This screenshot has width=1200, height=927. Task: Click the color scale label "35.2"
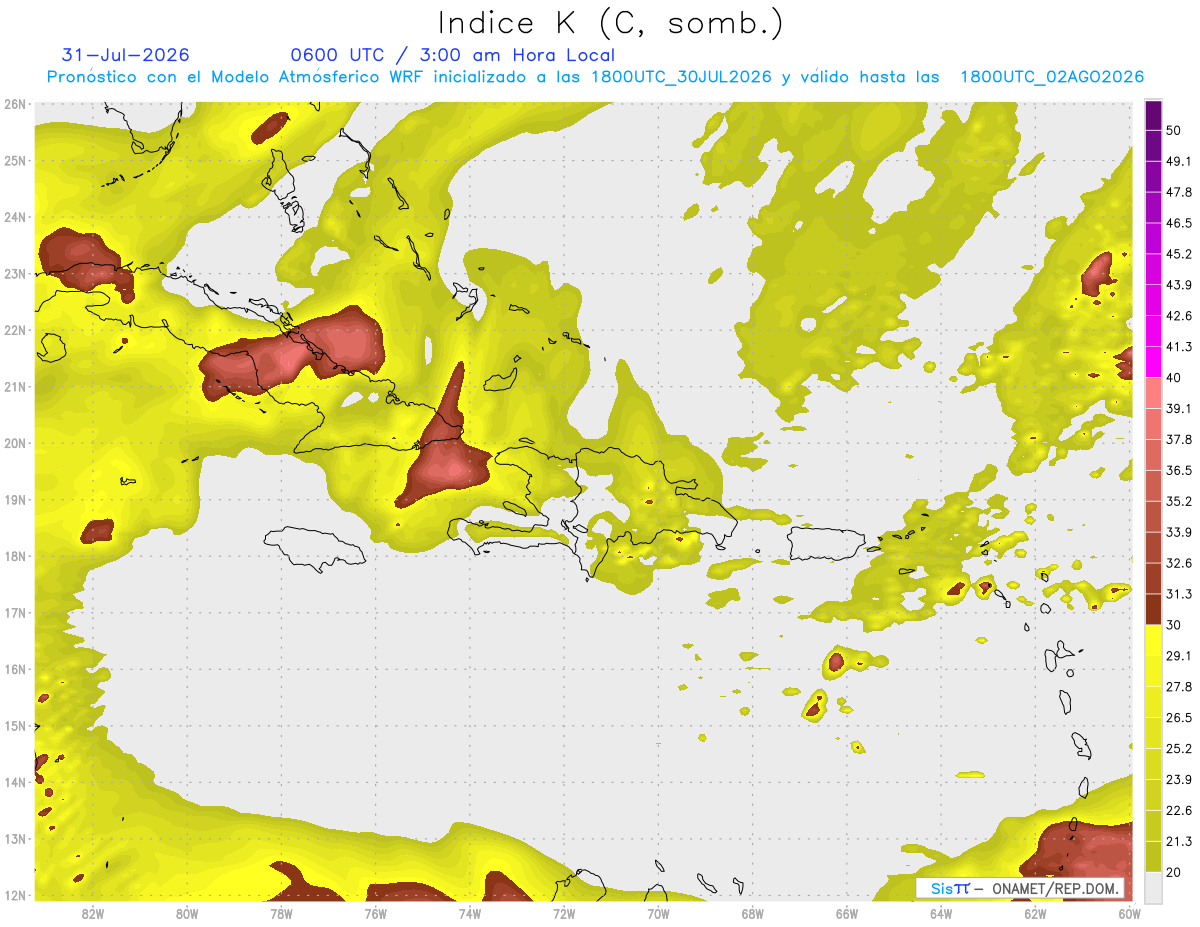click(x=1178, y=501)
